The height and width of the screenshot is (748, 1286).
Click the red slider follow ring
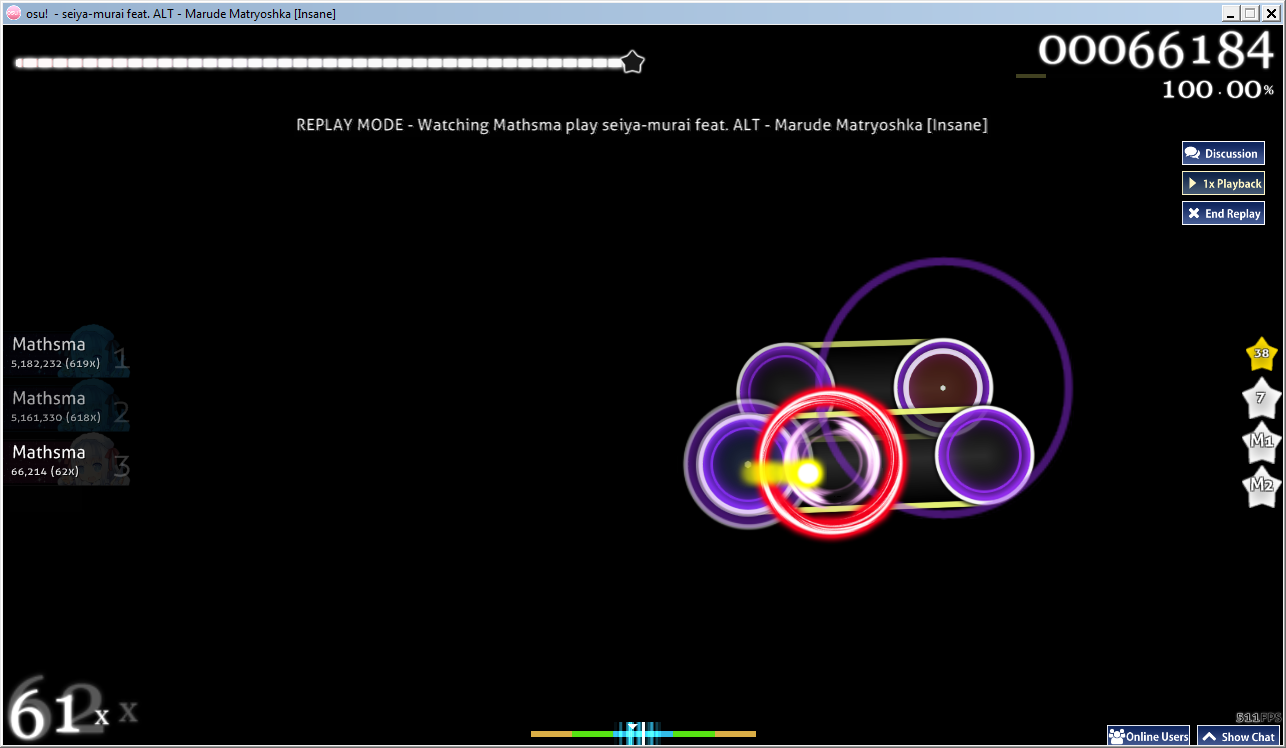point(832,462)
